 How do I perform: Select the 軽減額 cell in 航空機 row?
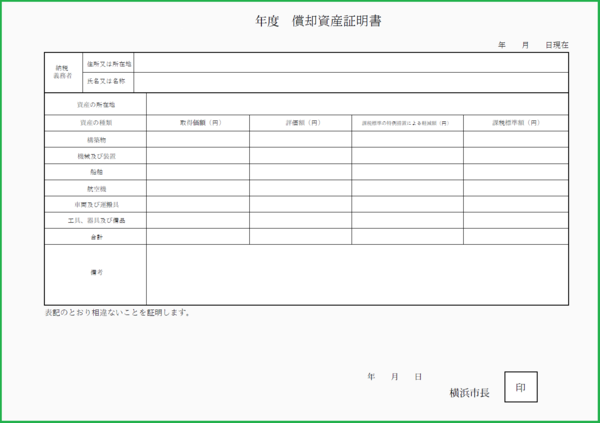pos(408,188)
